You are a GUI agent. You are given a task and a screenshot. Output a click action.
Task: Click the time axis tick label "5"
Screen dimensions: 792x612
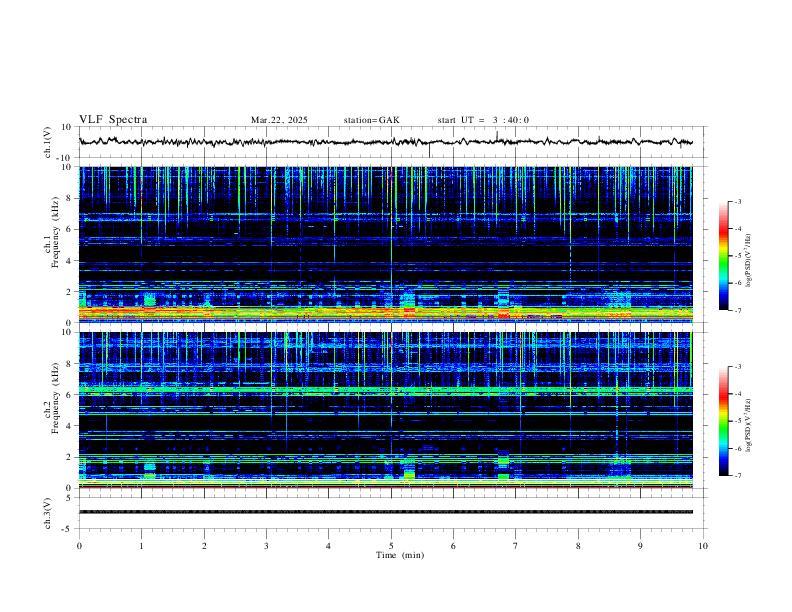391,546
